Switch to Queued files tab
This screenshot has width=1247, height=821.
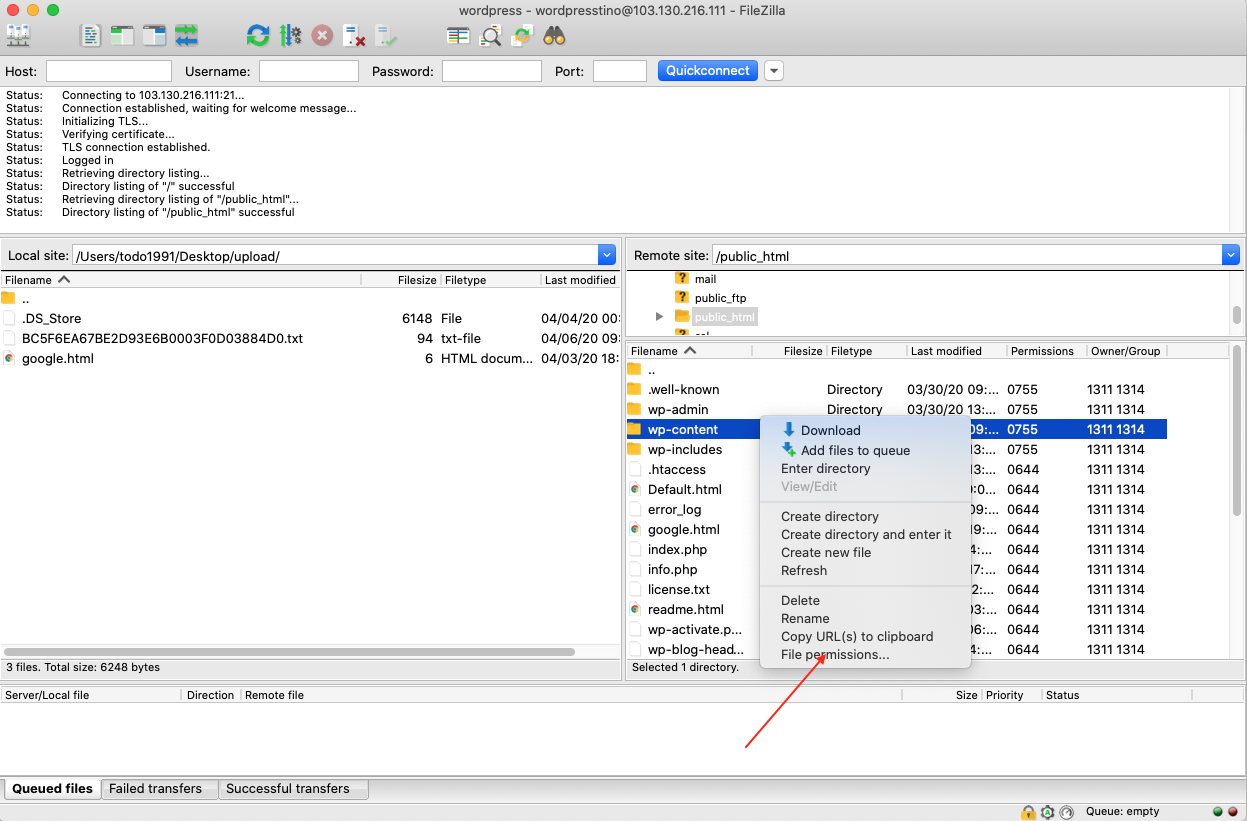point(53,788)
